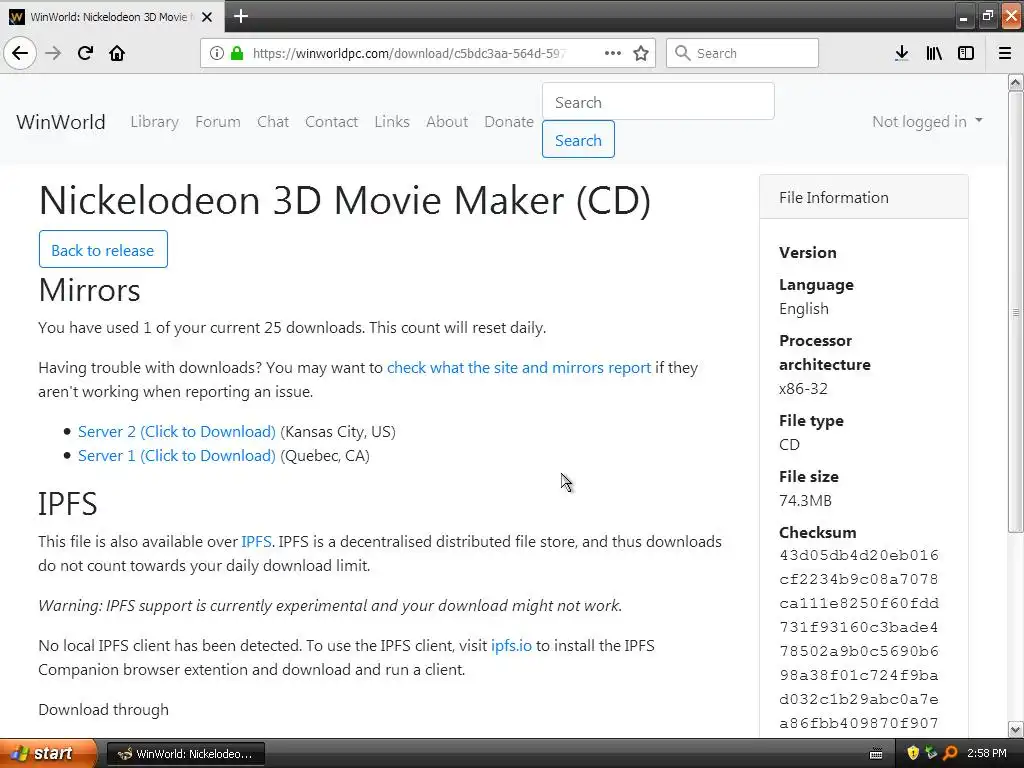Click the File size value 74.3MB
This screenshot has width=1024, height=768.
coord(805,501)
